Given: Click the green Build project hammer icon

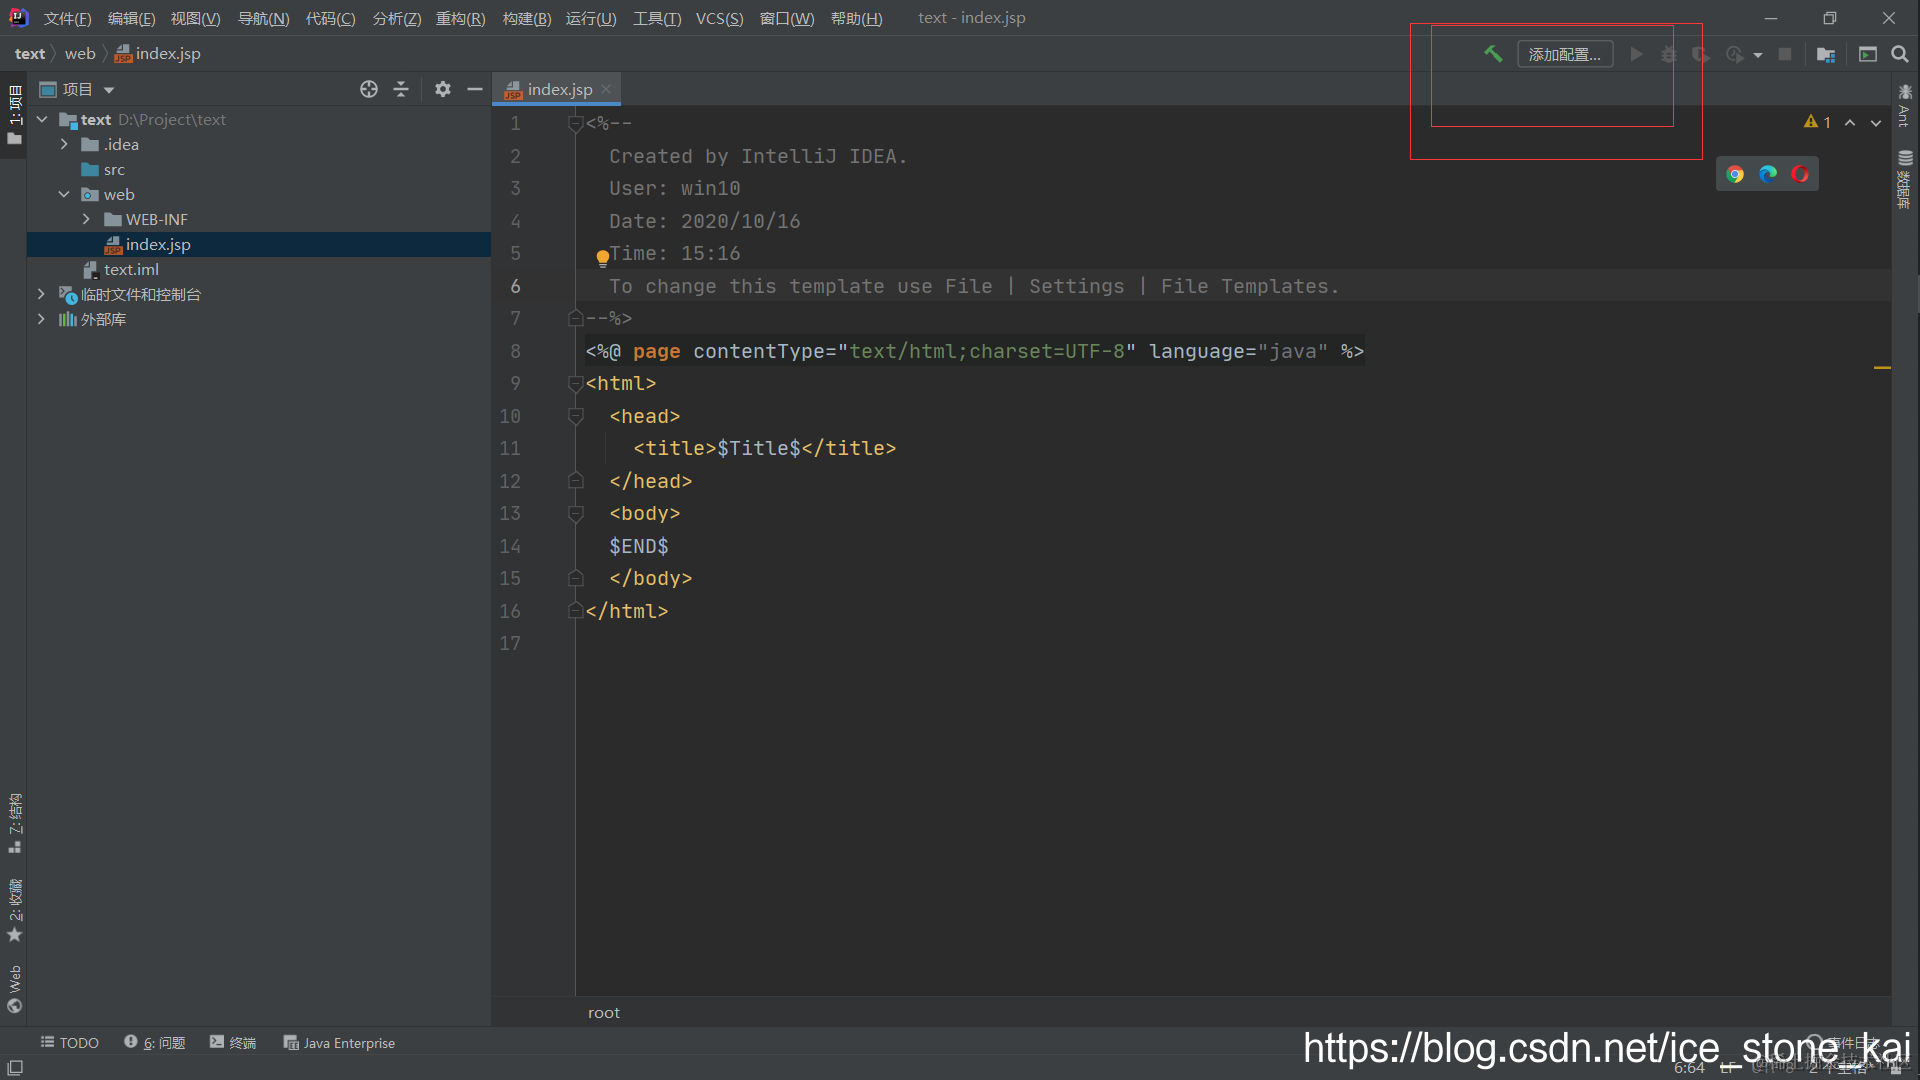Looking at the screenshot, I should click(x=1492, y=54).
